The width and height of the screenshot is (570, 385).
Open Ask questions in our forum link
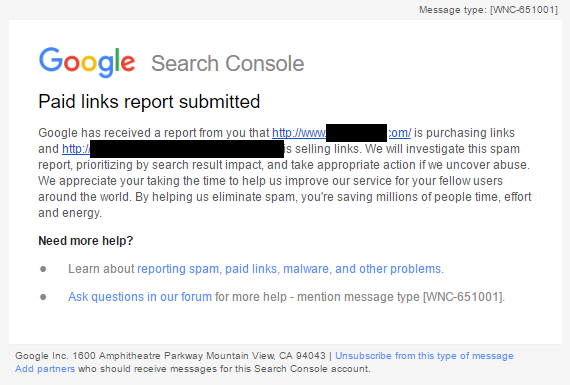click(x=140, y=297)
